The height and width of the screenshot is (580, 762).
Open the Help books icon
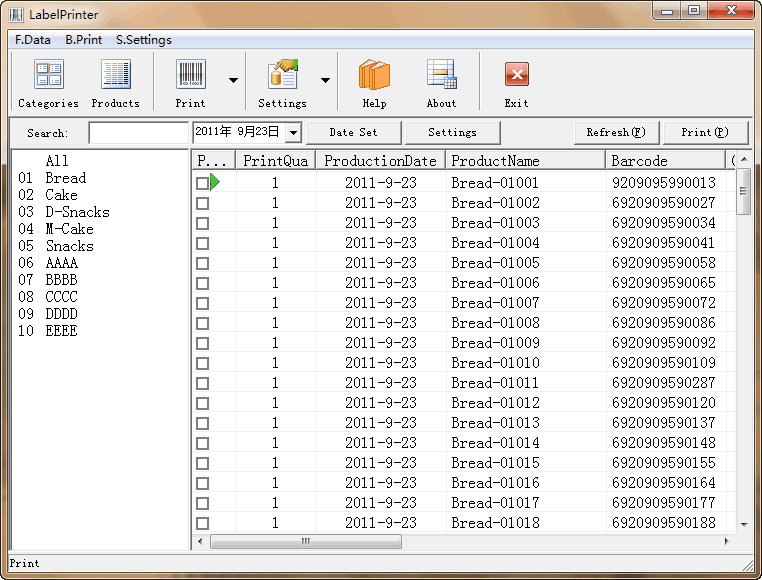pos(374,76)
